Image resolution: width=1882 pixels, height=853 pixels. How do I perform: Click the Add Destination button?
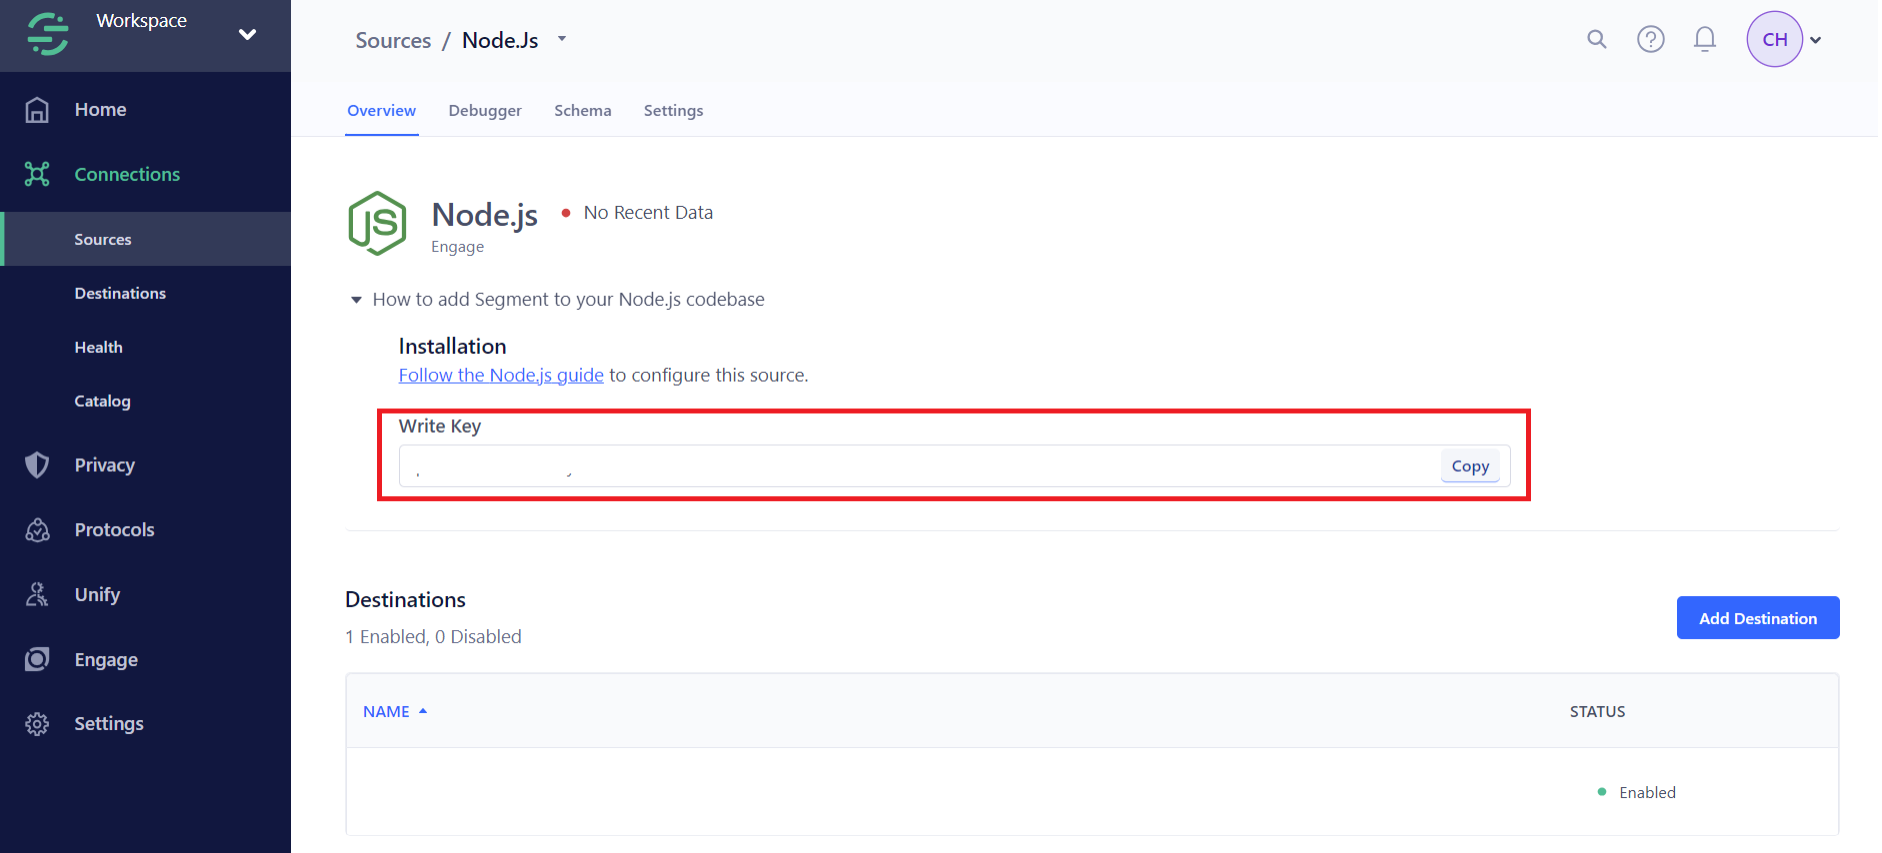[1758, 618]
